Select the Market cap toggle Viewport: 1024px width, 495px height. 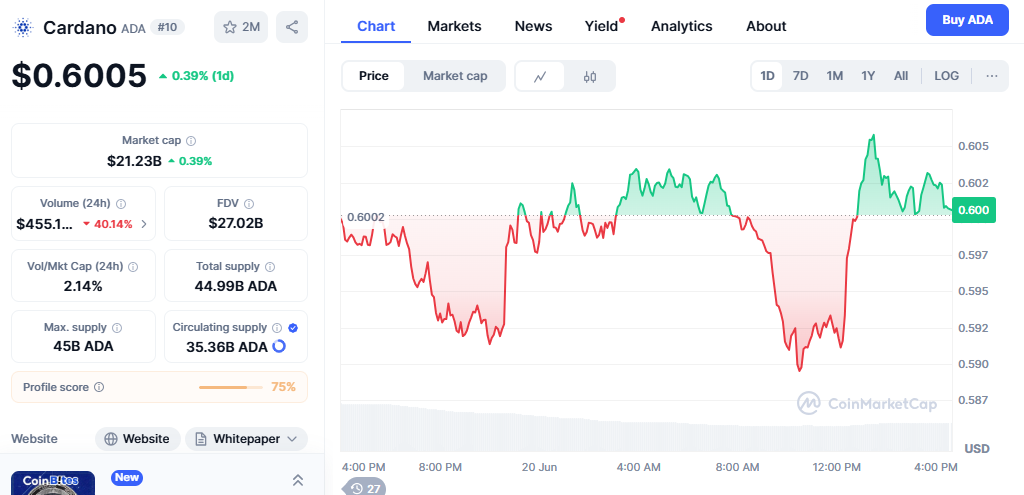tap(455, 76)
